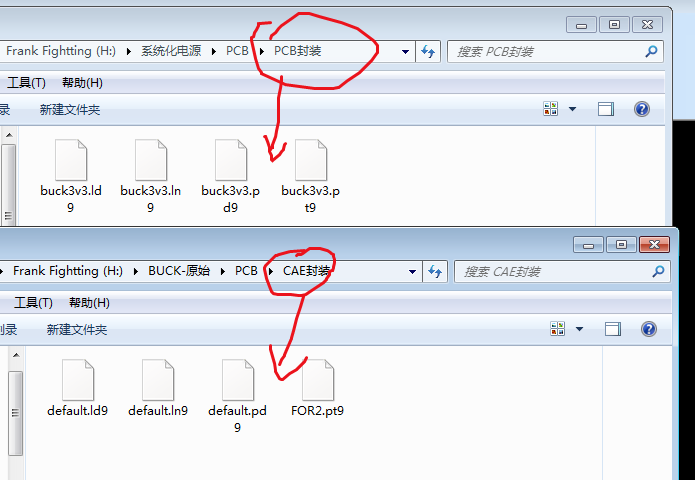Click PCB封装 breadcrumb segment

click(x=297, y=51)
